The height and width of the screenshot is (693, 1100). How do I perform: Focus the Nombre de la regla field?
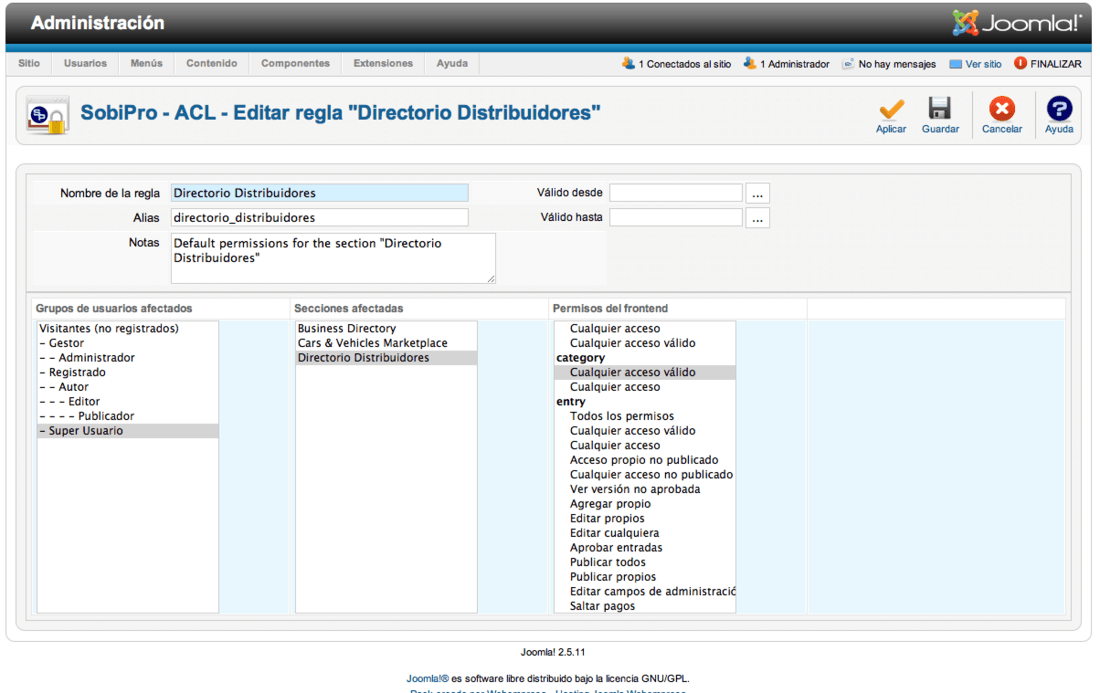[319, 193]
